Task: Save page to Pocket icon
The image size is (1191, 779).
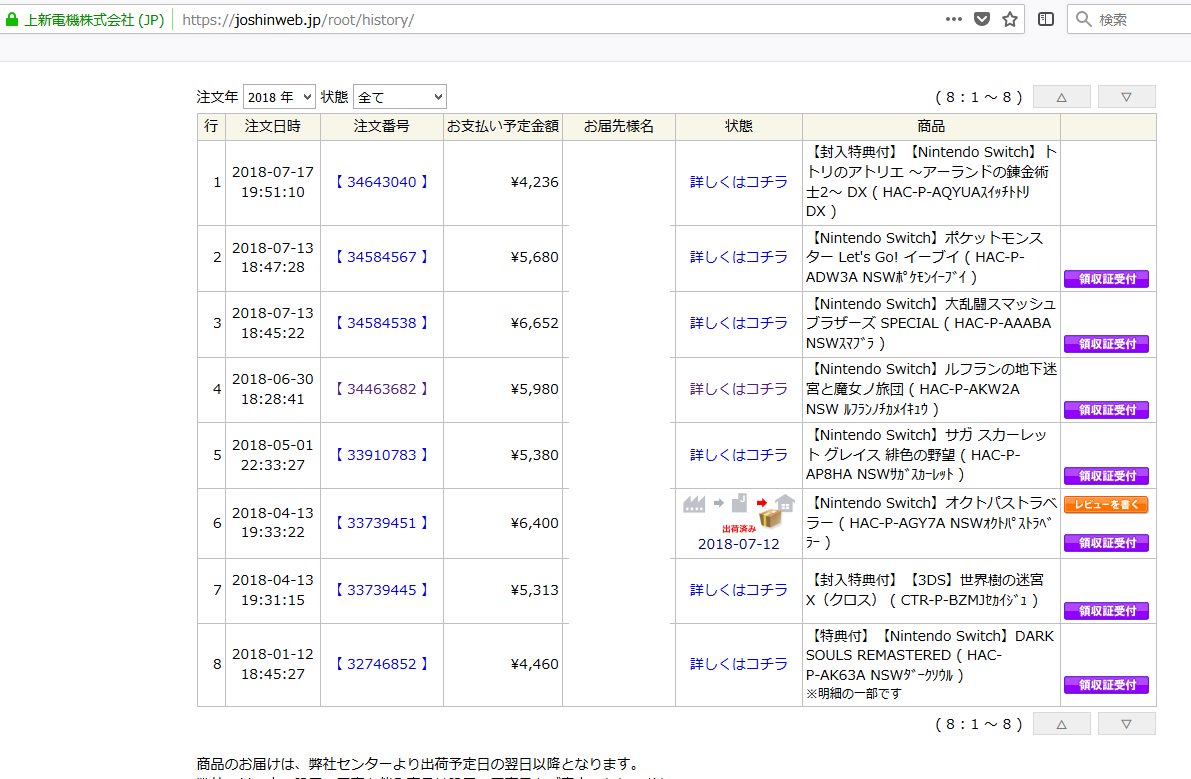Action: [982, 19]
